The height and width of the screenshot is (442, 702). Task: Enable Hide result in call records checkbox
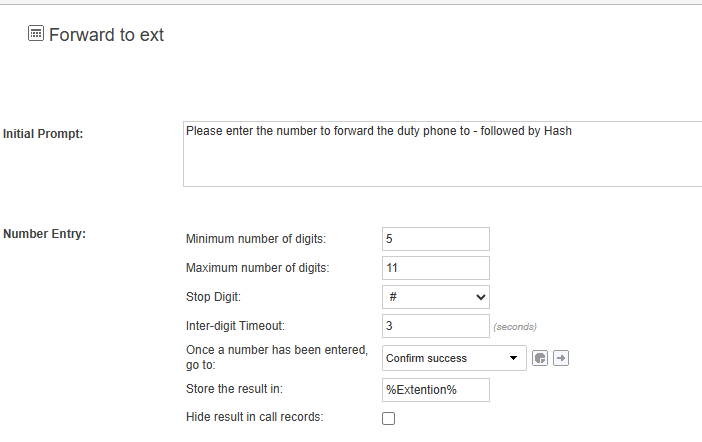(x=389, y=419)
